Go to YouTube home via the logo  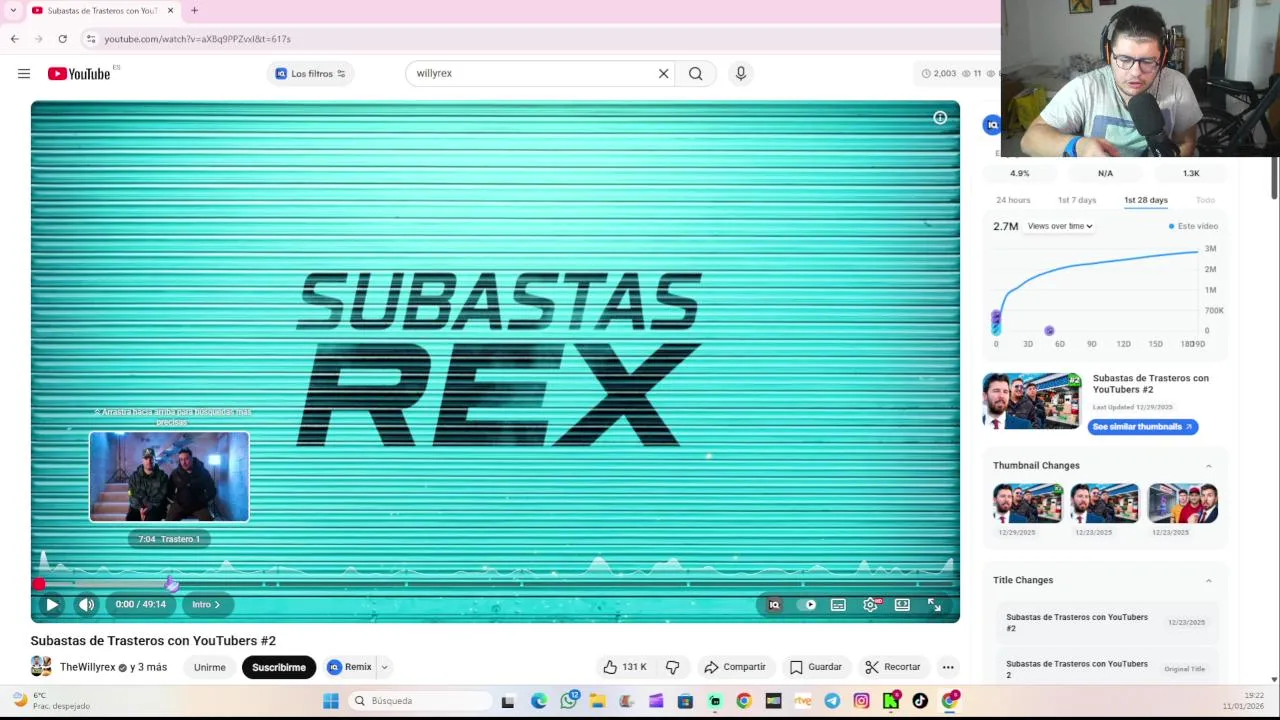[x=79, y=73]
